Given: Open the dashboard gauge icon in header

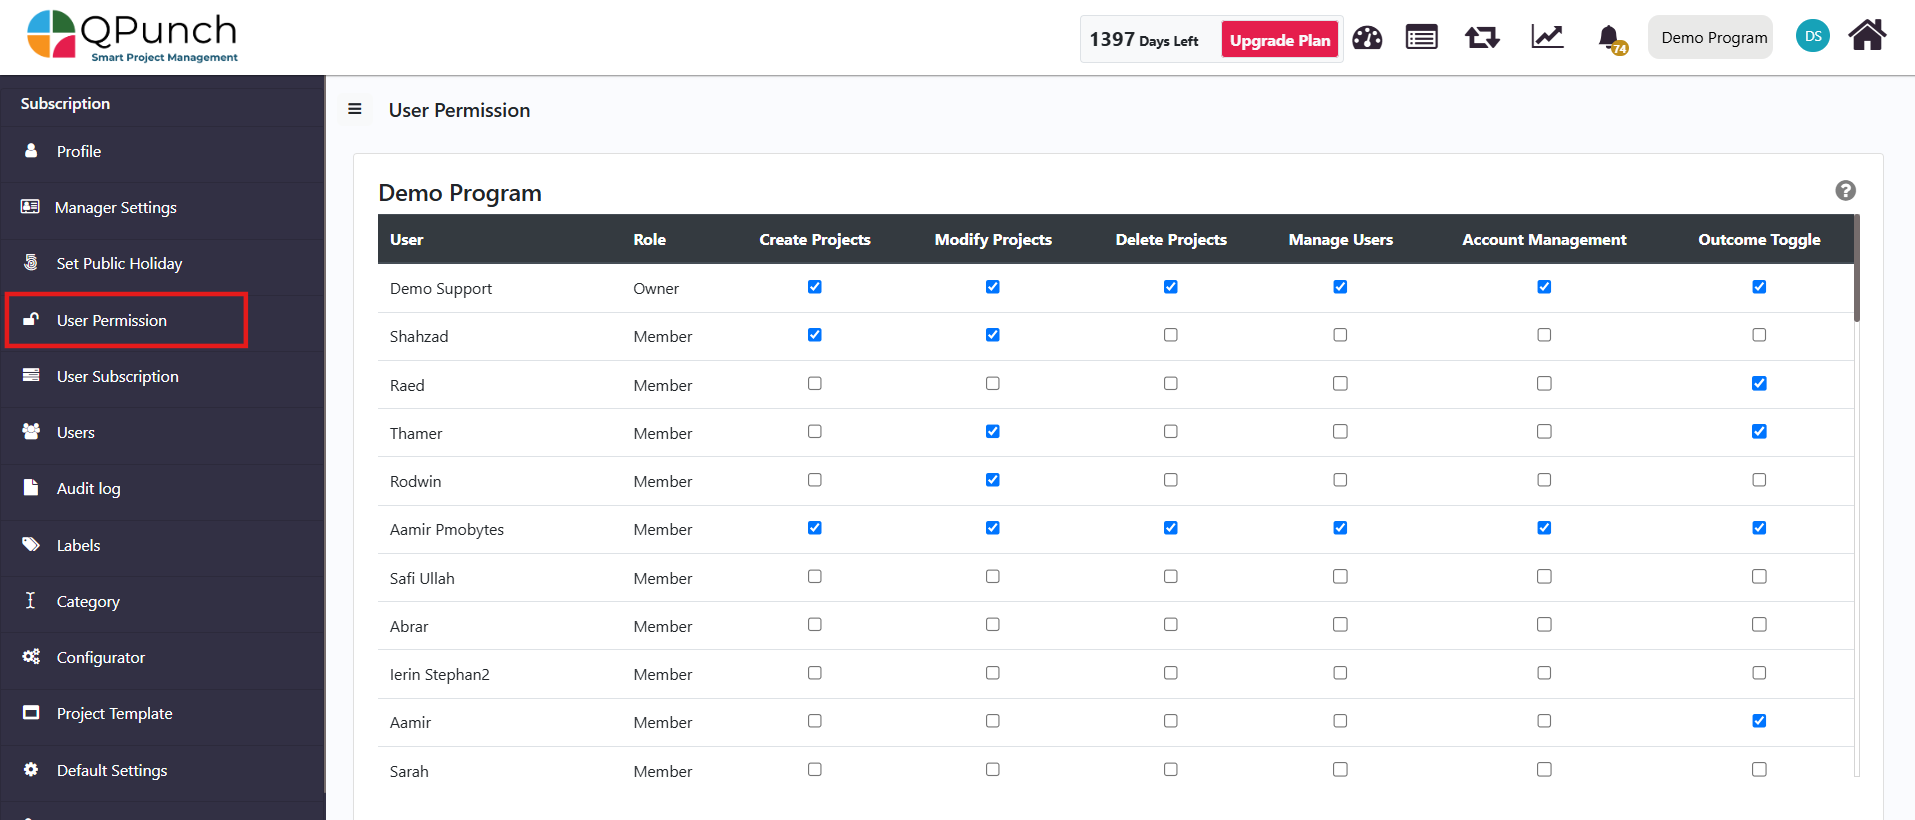Looking at the screenshot, I should 1367,38.
